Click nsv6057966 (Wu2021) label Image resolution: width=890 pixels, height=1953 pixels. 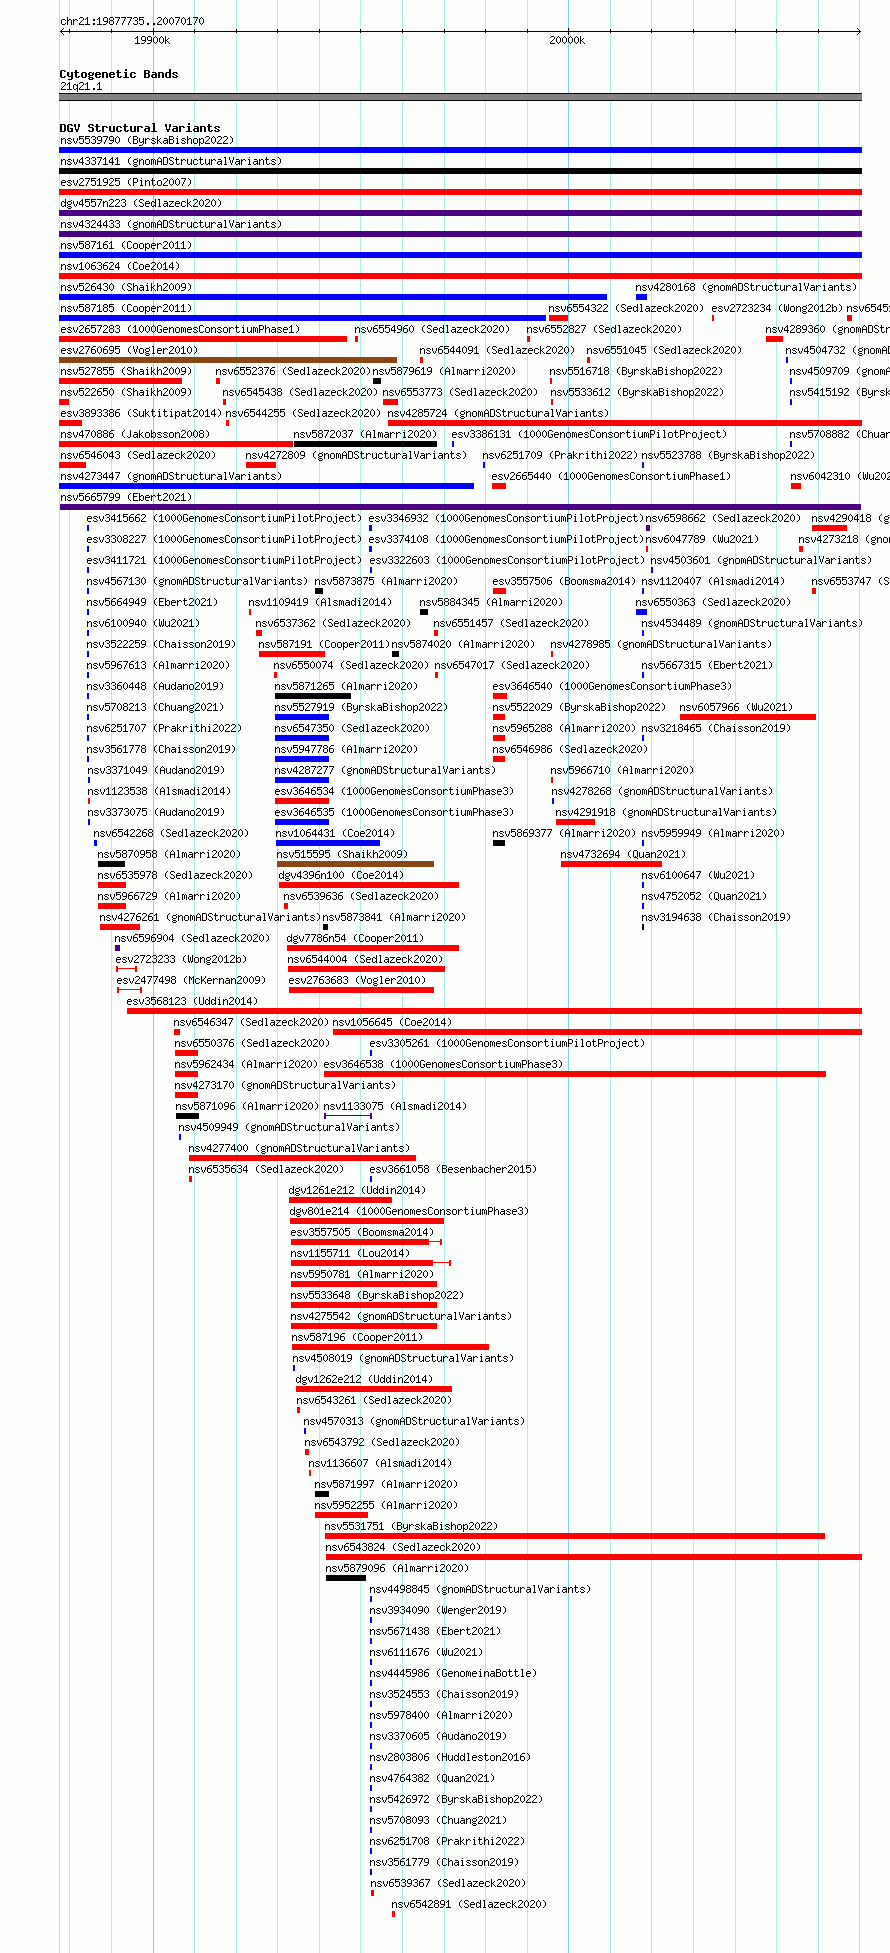tap(736, 707)
